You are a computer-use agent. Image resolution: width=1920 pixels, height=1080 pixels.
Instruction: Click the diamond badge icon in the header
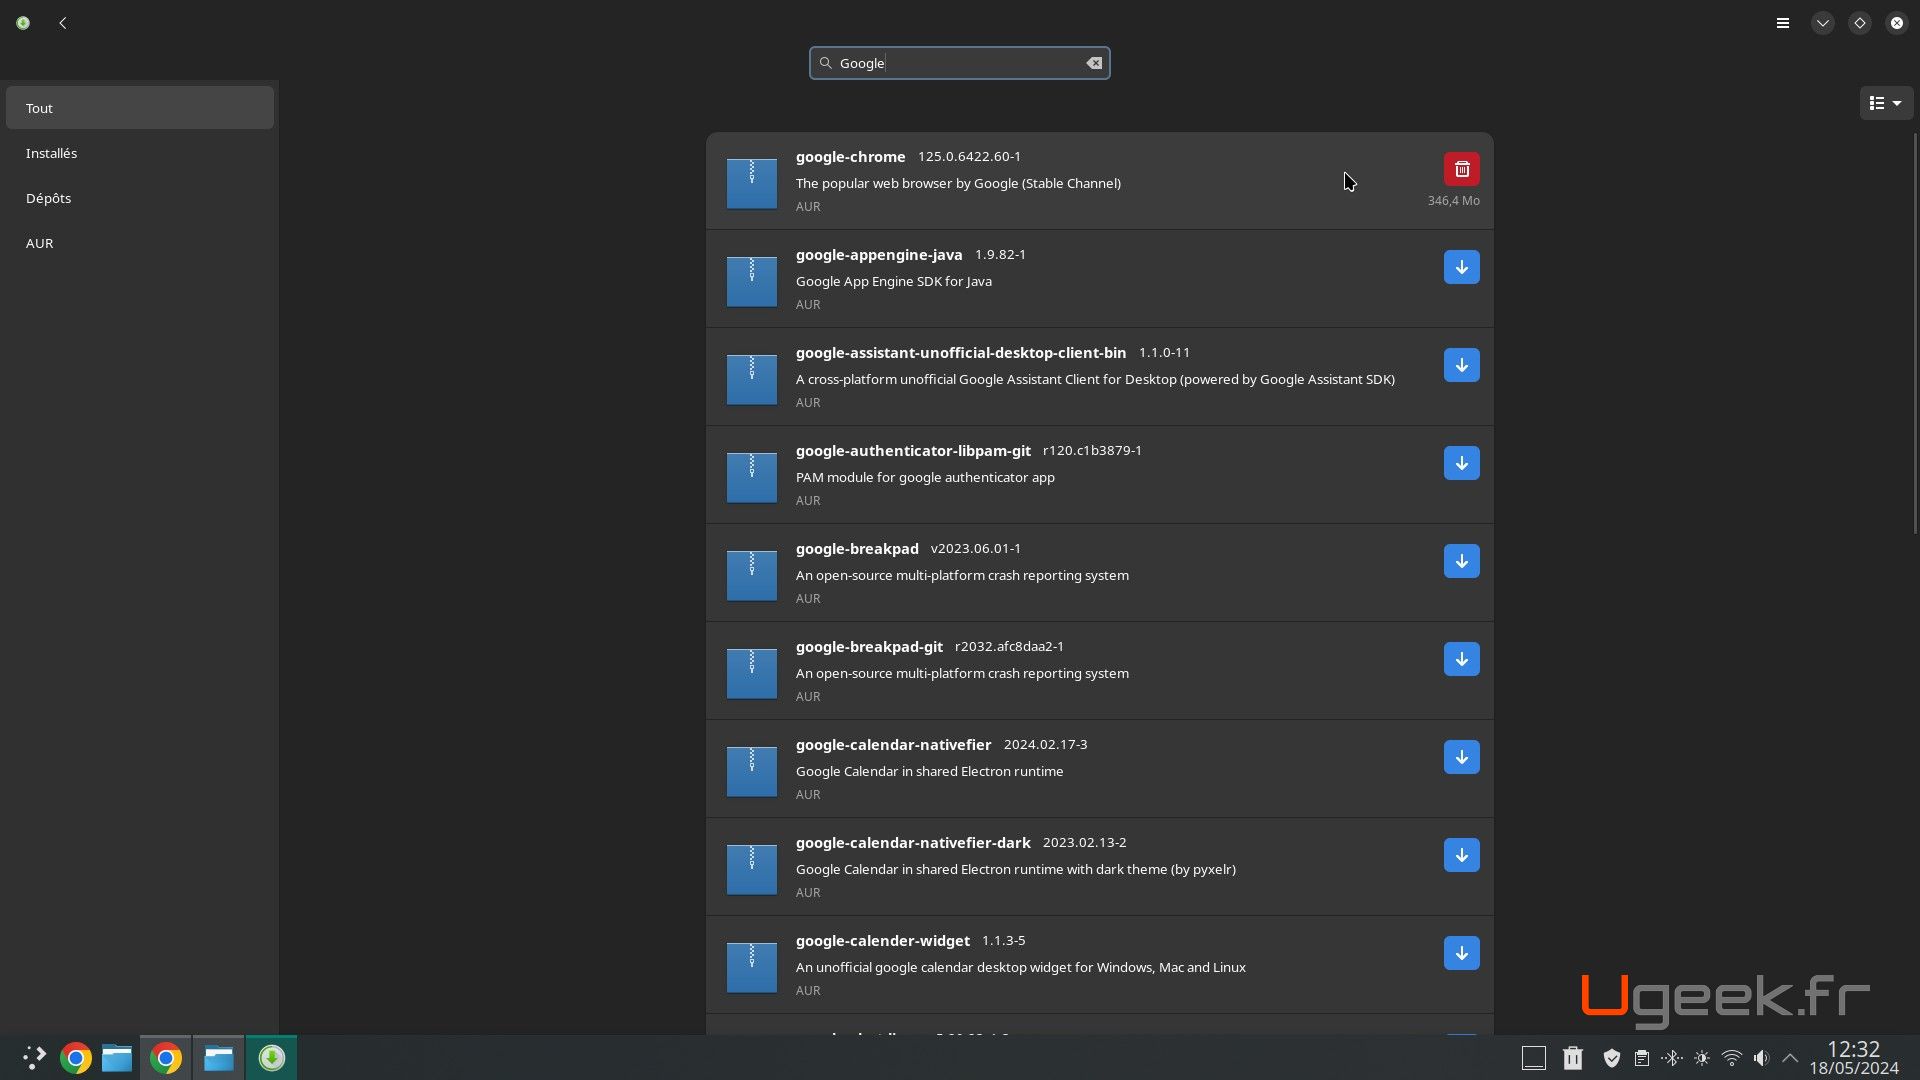(x=1859, y=22)
